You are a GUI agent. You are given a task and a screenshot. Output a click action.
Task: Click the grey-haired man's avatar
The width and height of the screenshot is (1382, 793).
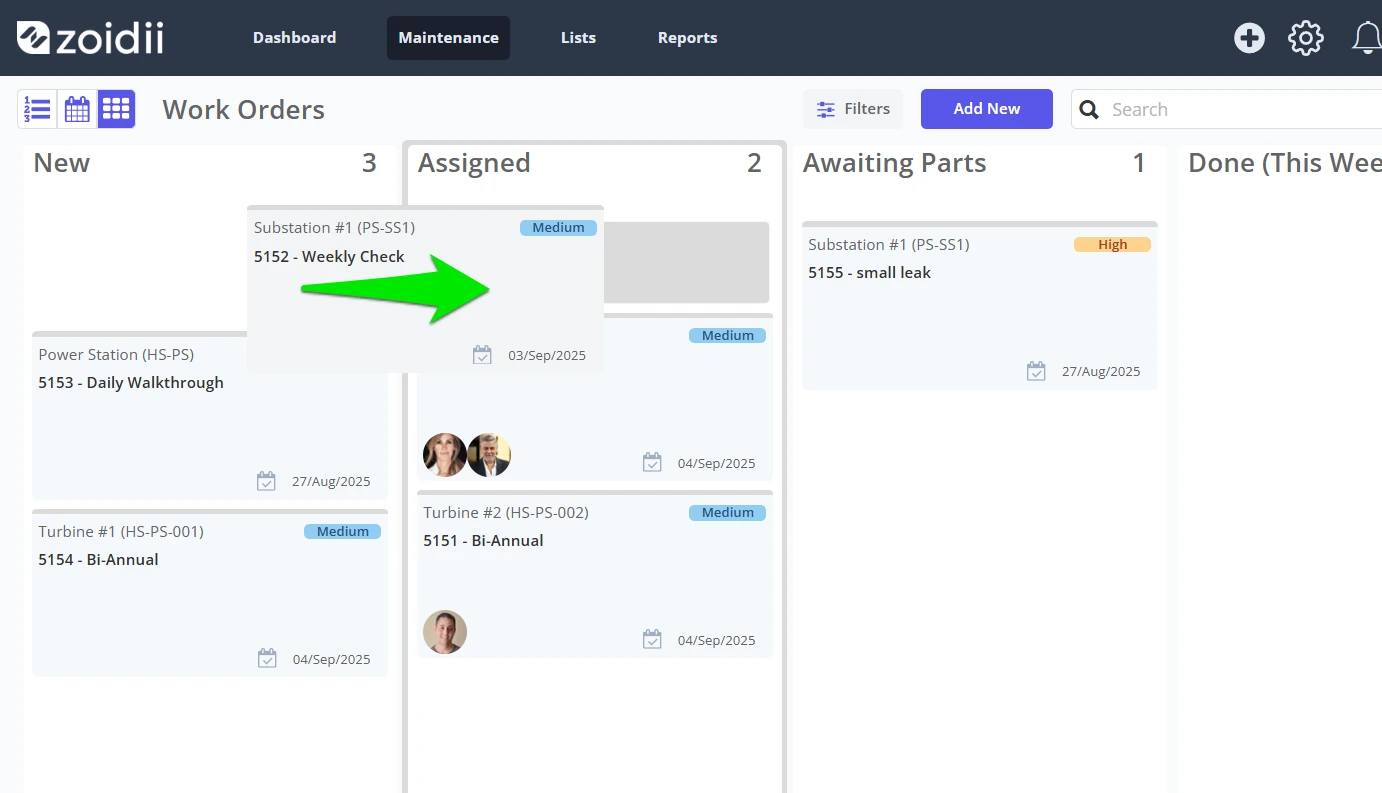pyautogui.click(x=489, y=455)
